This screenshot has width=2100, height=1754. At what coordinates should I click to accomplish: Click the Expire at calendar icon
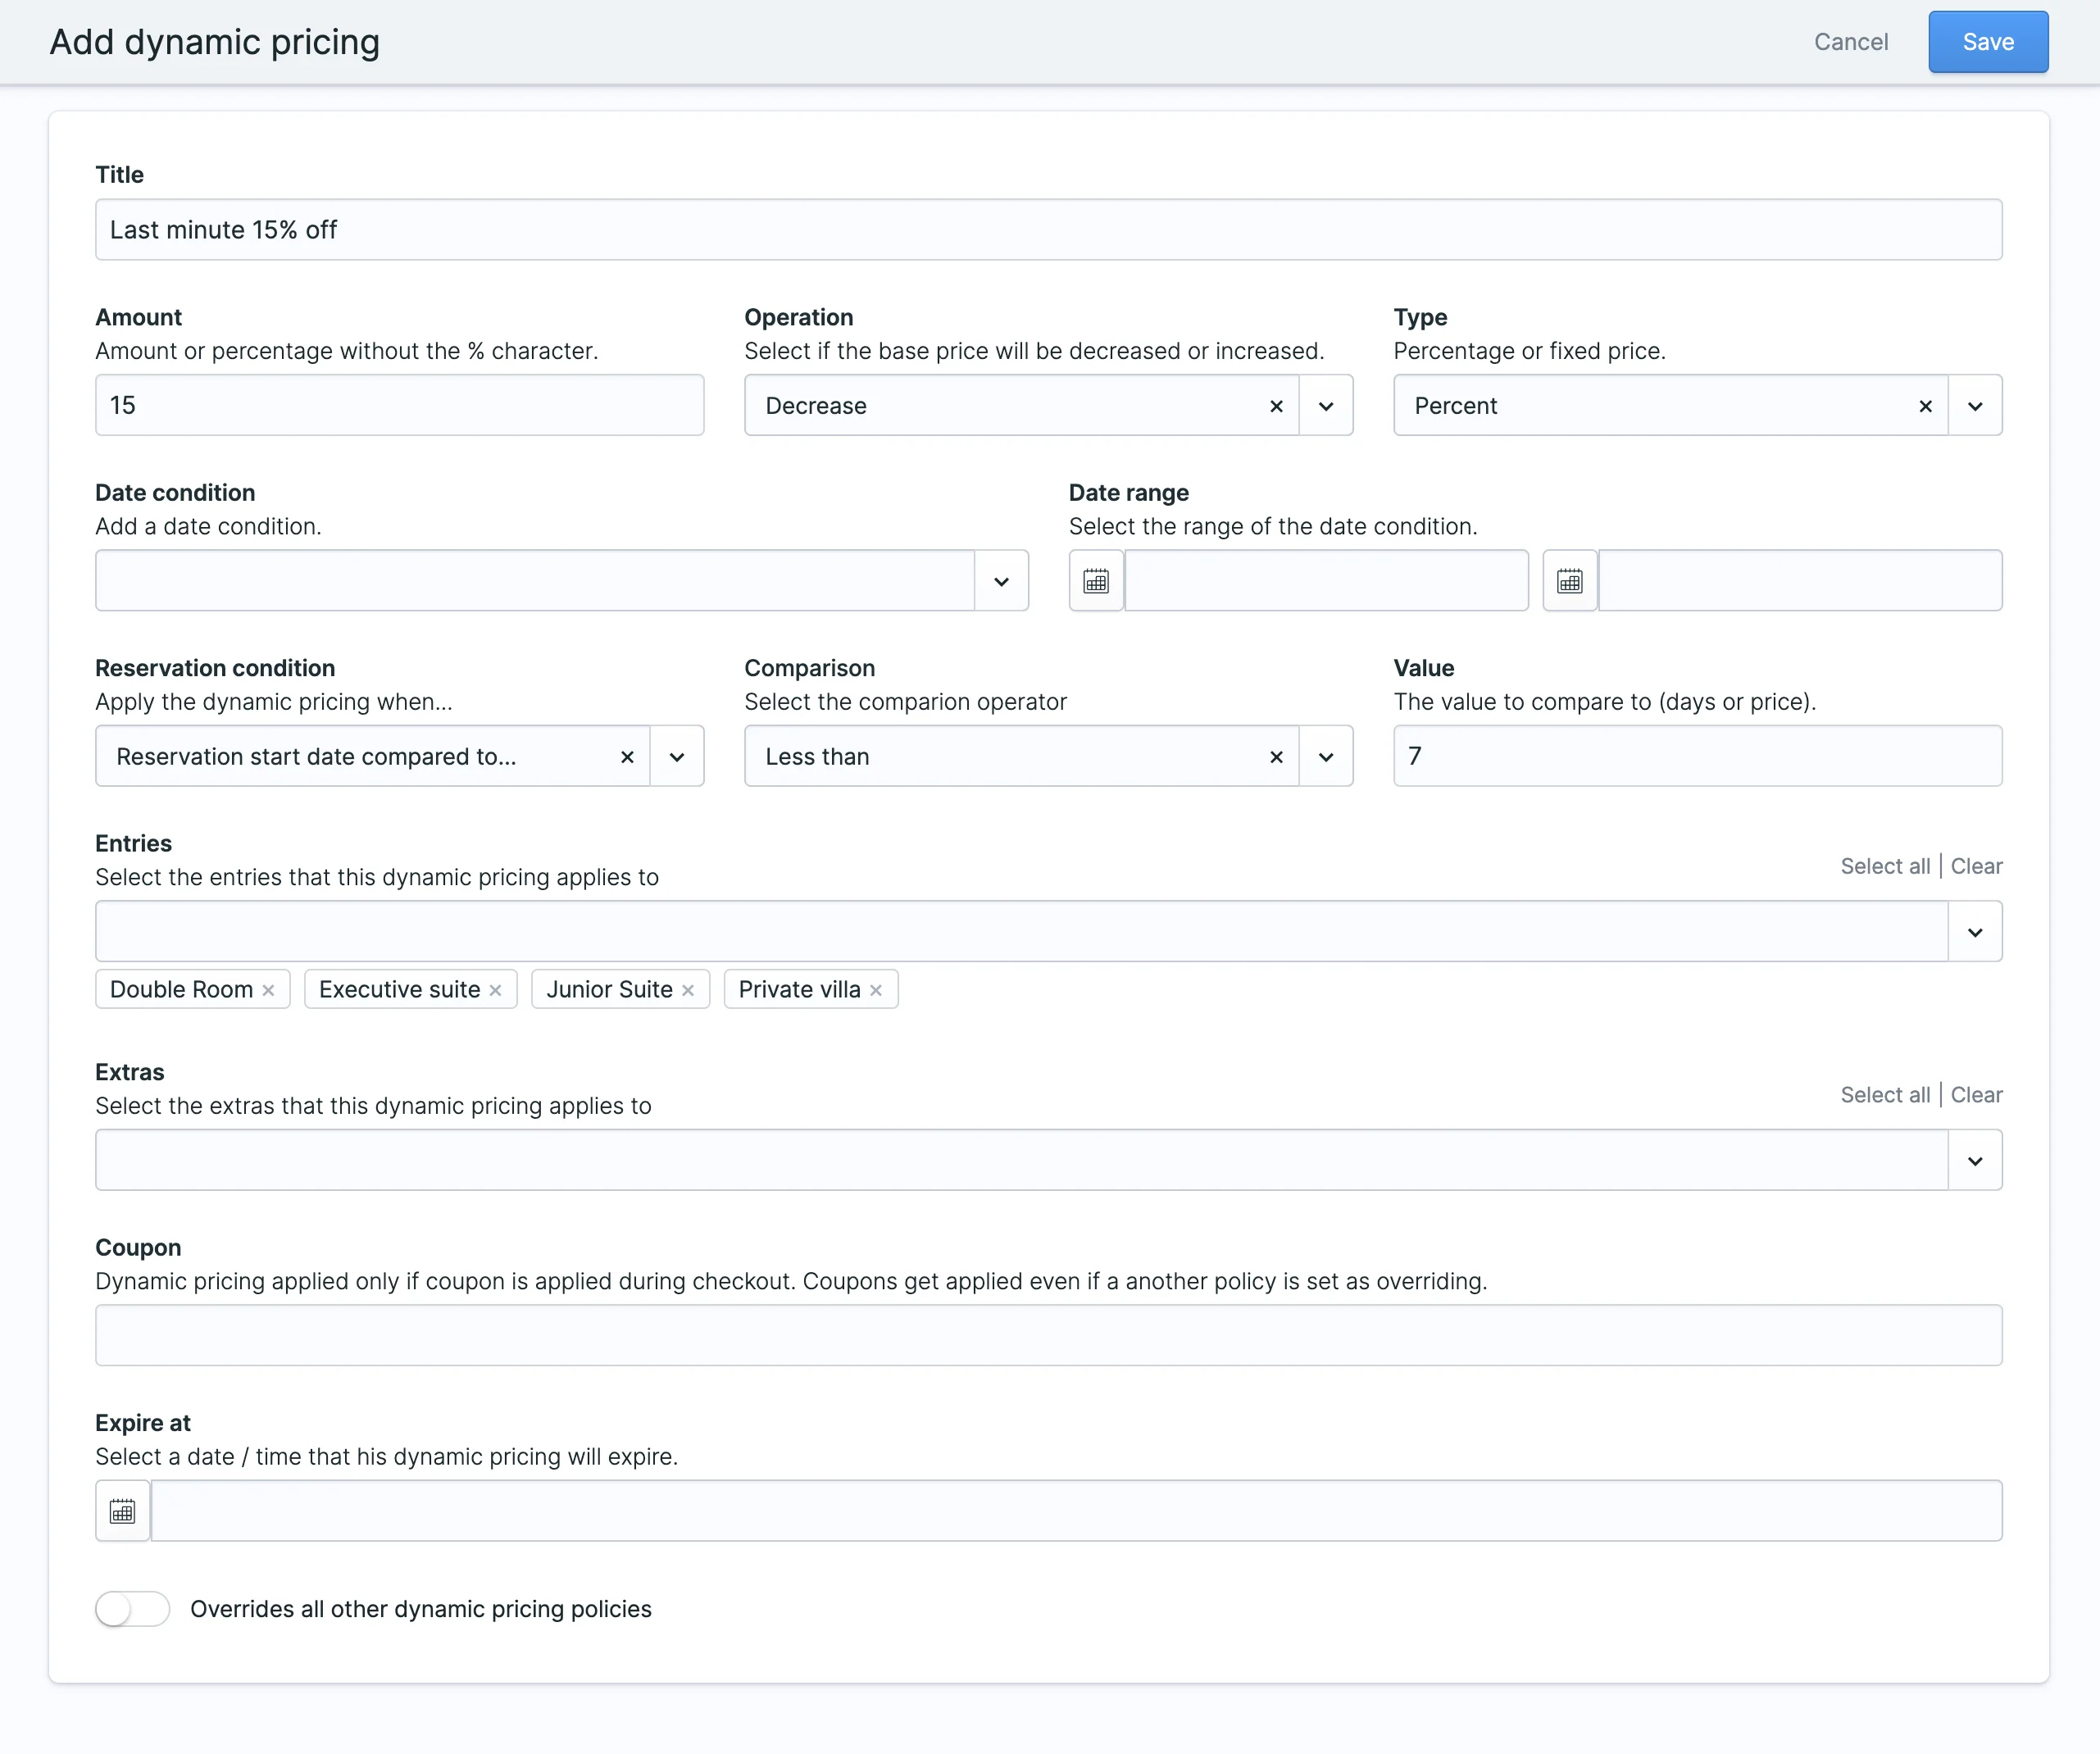[x=122, y=1511]
